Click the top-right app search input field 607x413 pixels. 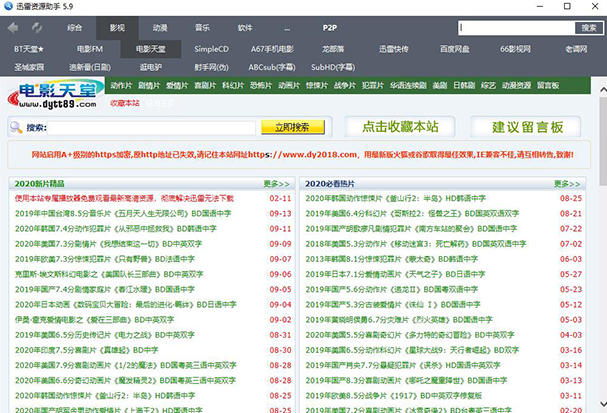point(516,28)
